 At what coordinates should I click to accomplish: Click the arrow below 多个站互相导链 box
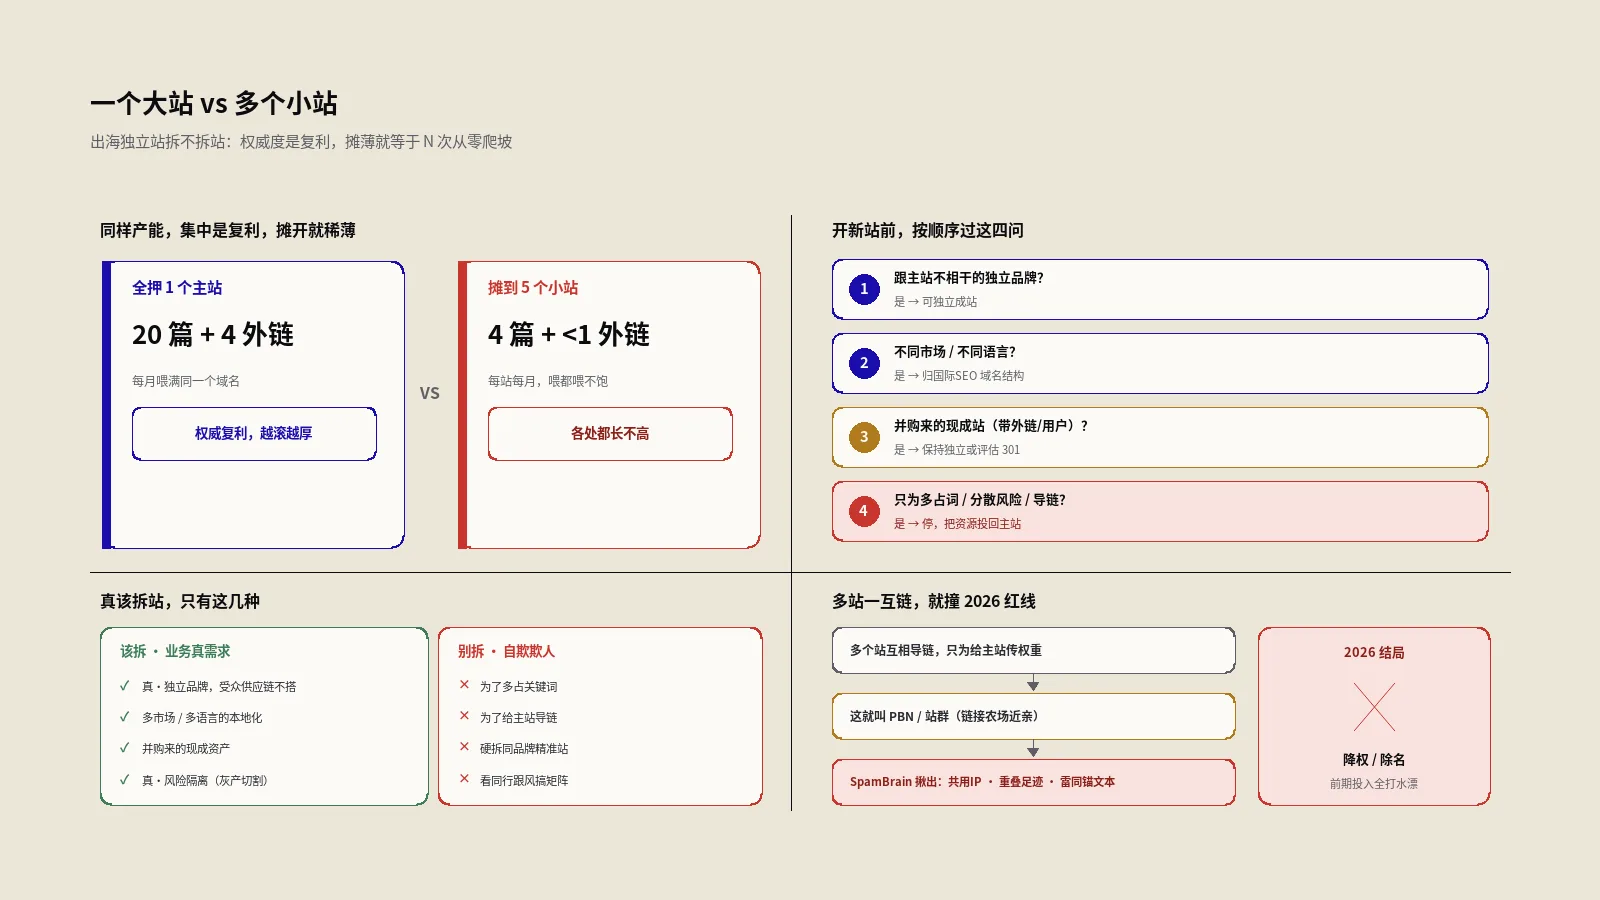[1033, 684]
